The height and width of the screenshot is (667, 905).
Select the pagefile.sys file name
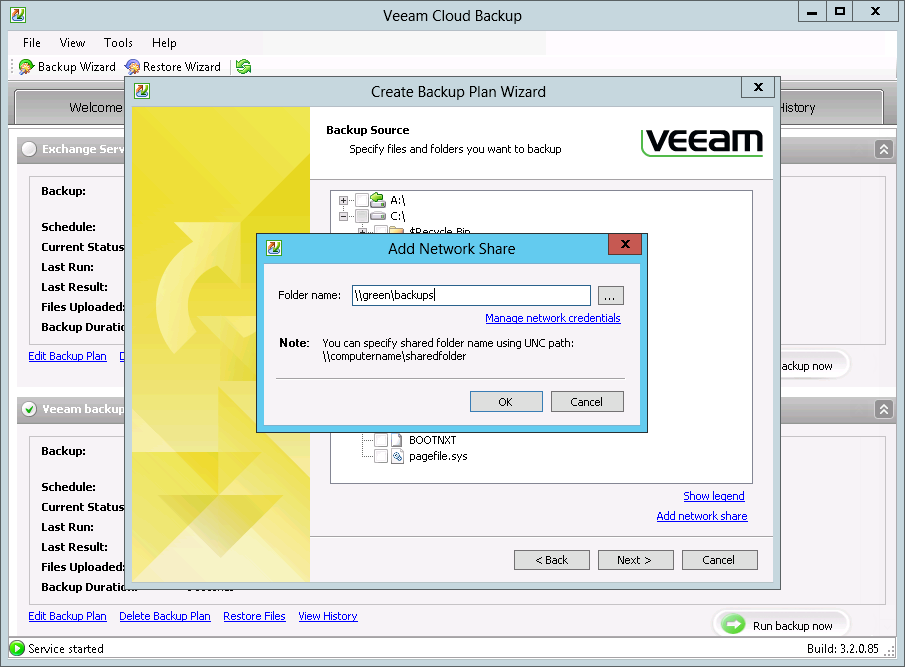coord(438,456)
